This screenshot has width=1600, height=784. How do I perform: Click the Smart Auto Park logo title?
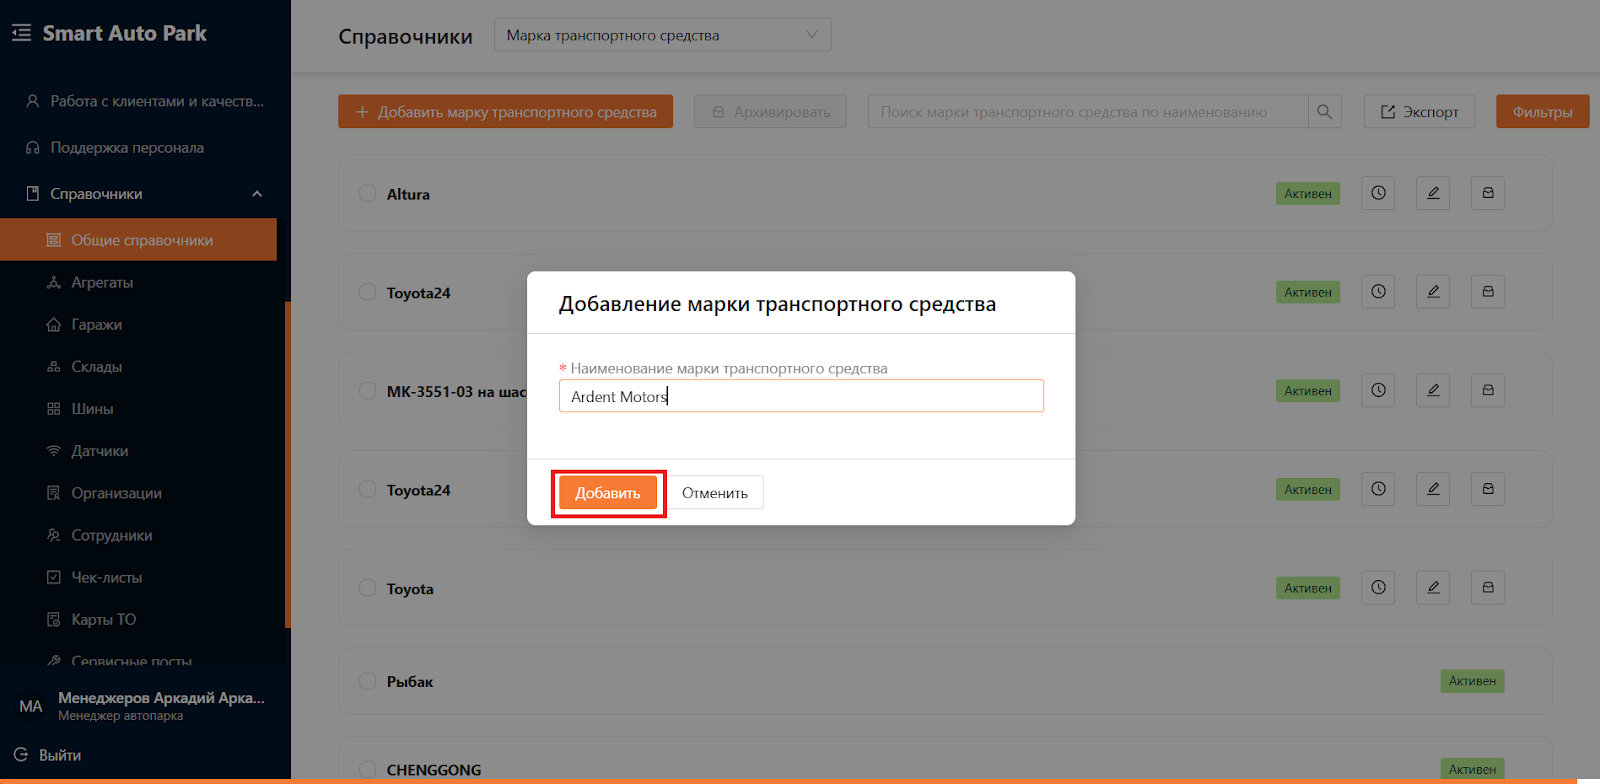(x=125, y=33)
